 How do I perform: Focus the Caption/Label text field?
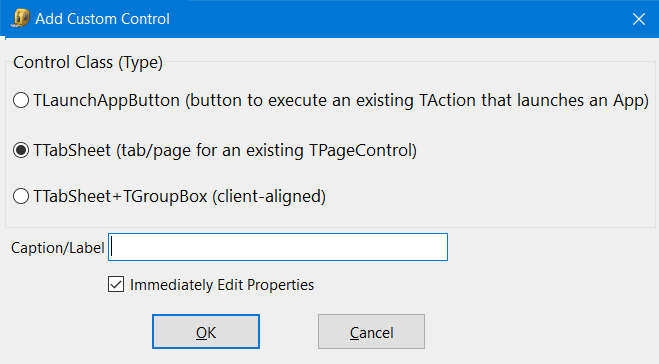click(x=278, y=247)
